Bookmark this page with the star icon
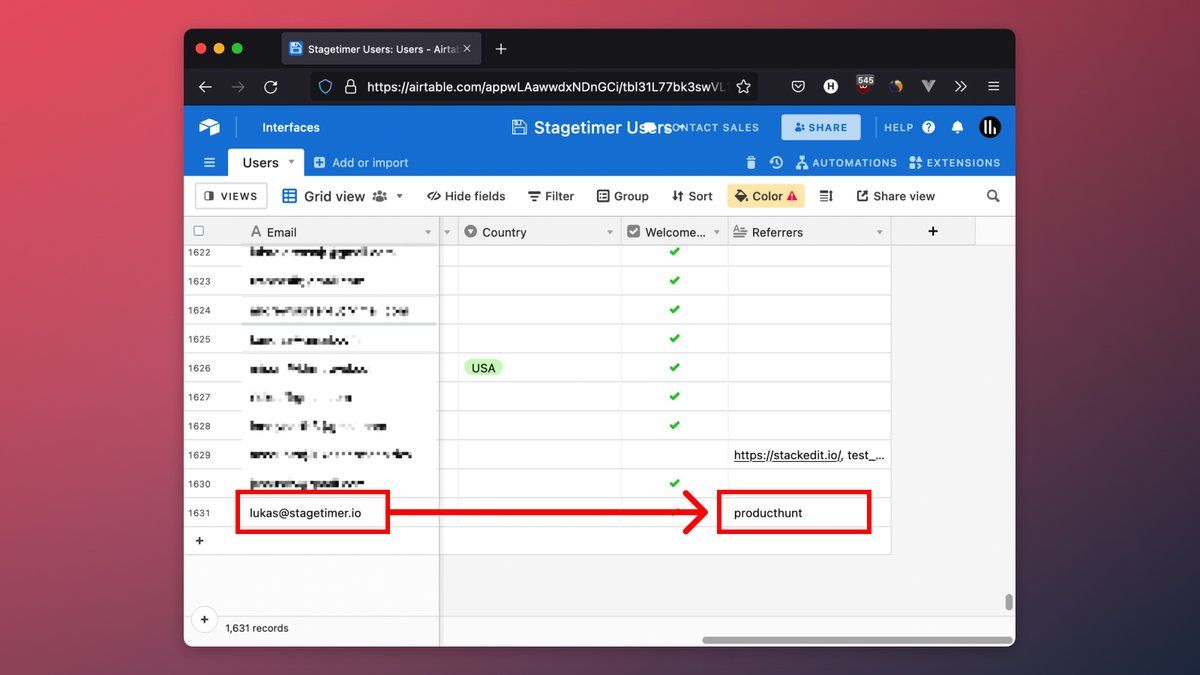The height and width of the screenshot is (675, 1200). [x=743, y=87]
